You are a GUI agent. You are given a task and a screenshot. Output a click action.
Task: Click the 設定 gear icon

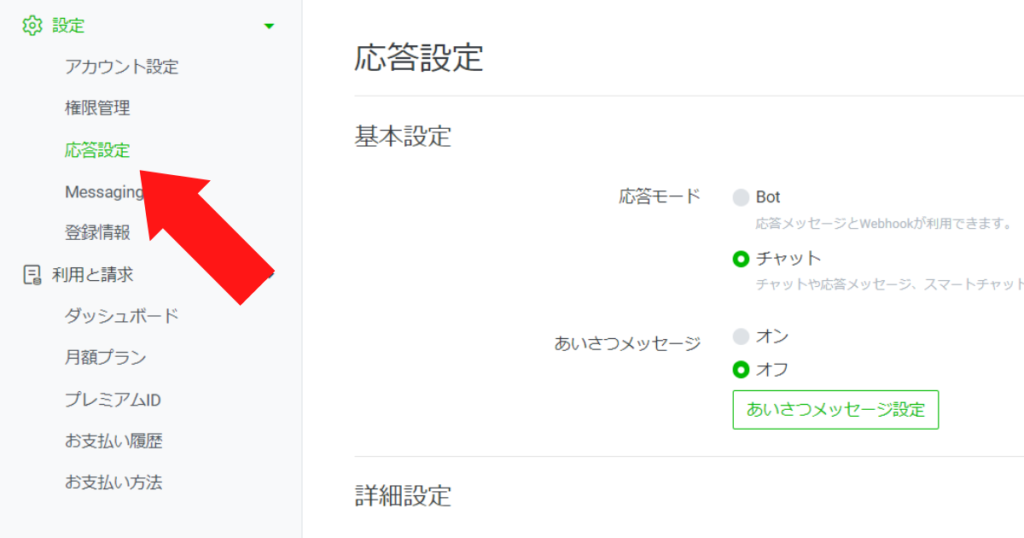[32, 25]
